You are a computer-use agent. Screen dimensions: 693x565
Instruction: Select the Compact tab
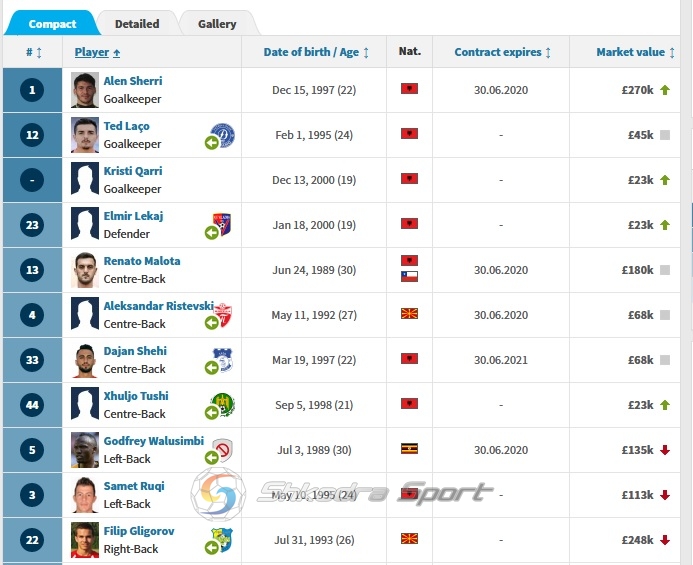pyautogui.click(x=52, y=24)
